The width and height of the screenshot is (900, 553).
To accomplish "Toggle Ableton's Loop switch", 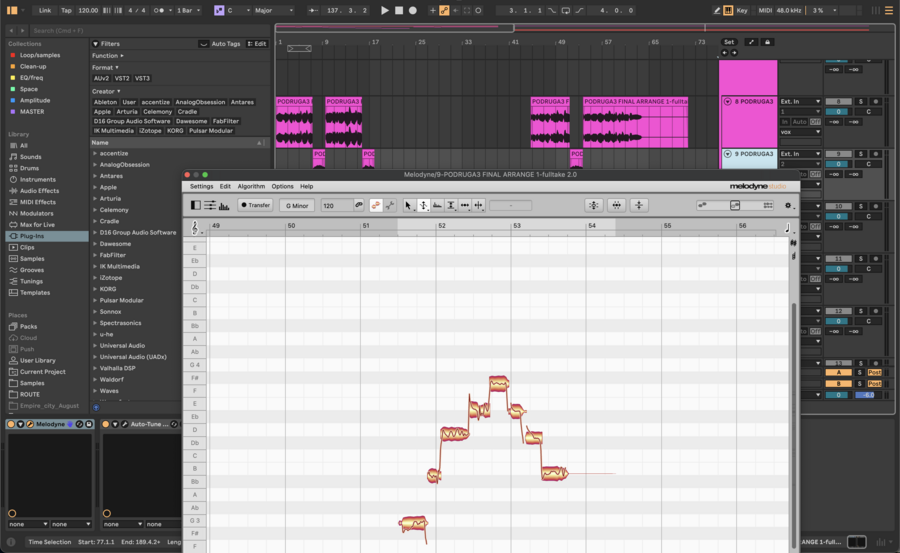I will 566,10.
